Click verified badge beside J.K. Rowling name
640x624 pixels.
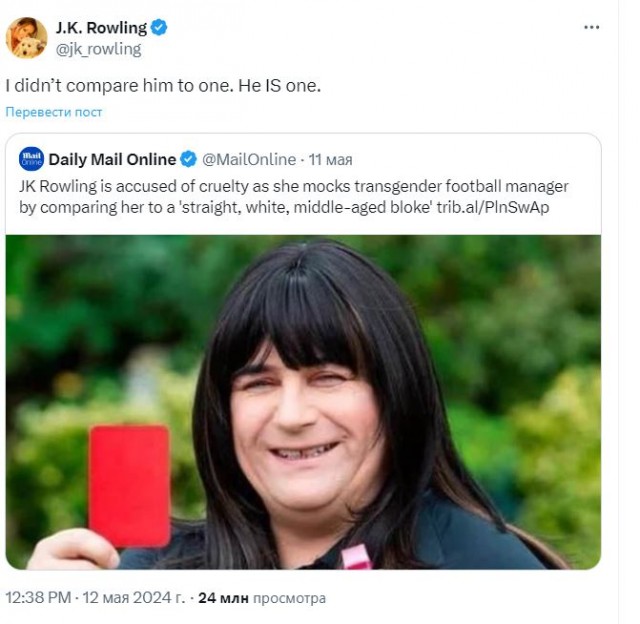point(159,28)
